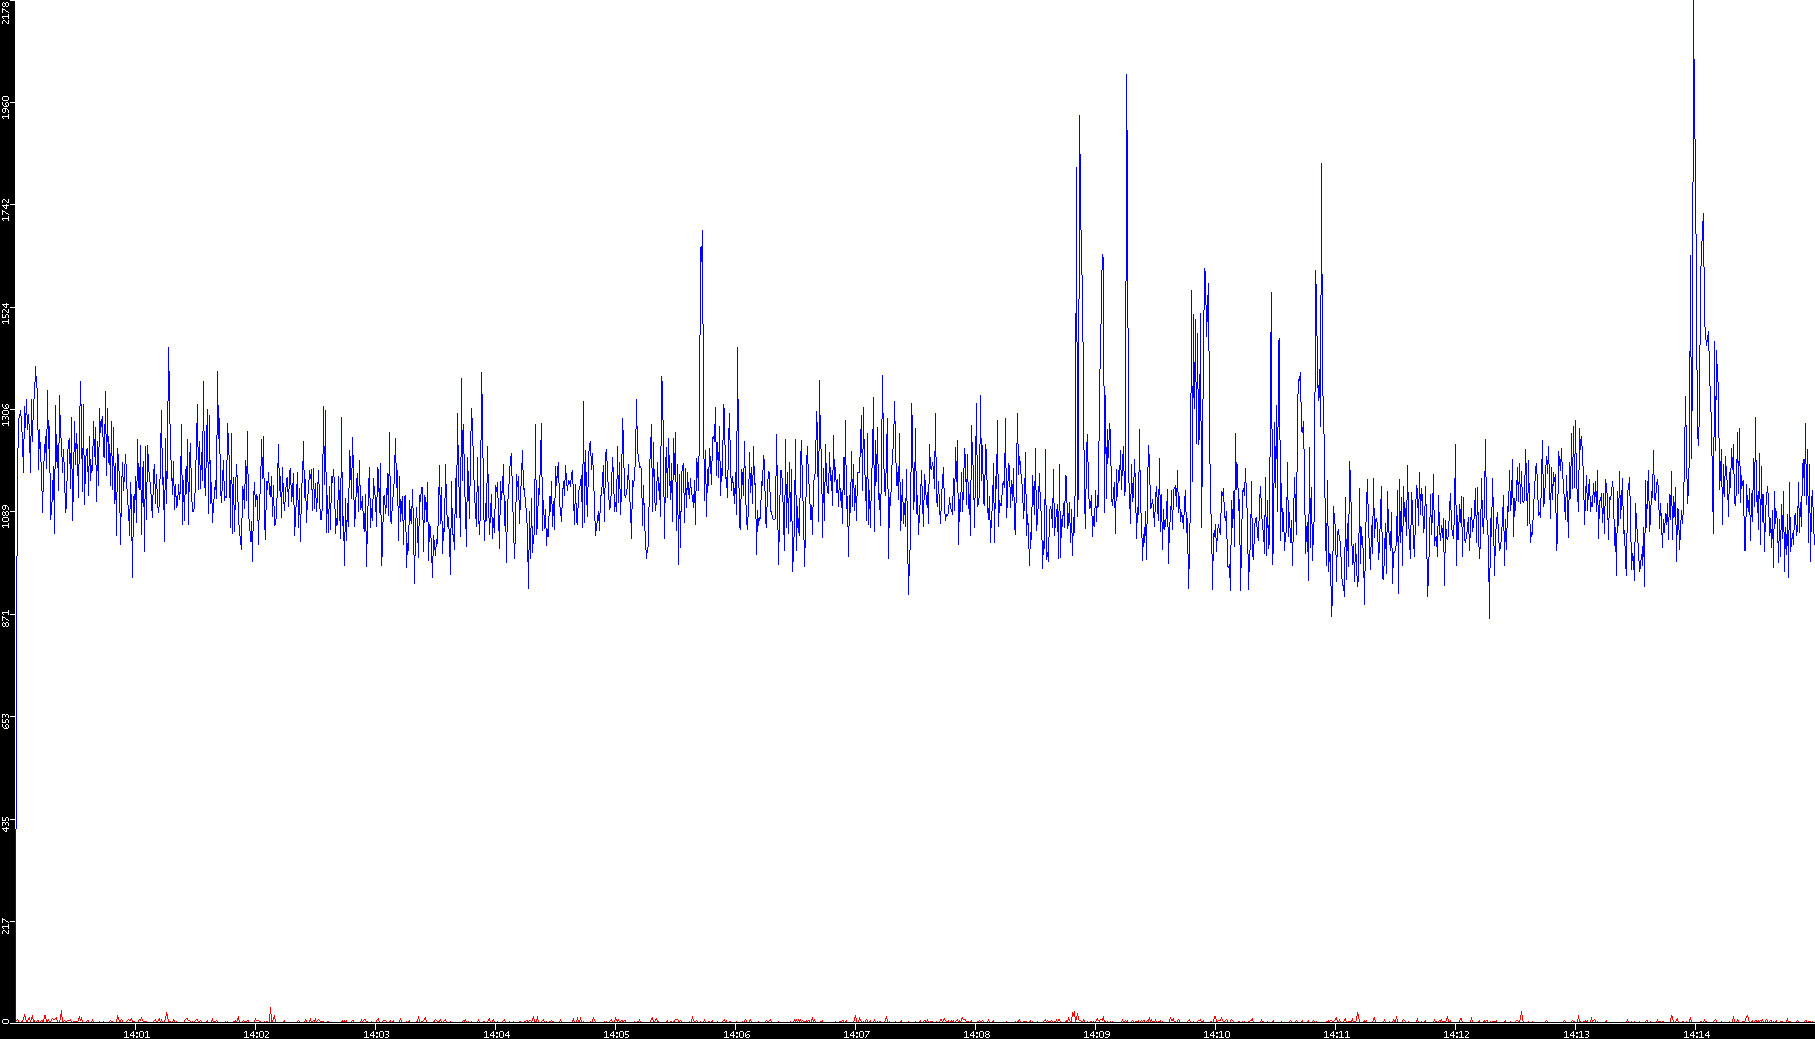
Task: Click the 14:01 time label
Action: coord(136,1033)
